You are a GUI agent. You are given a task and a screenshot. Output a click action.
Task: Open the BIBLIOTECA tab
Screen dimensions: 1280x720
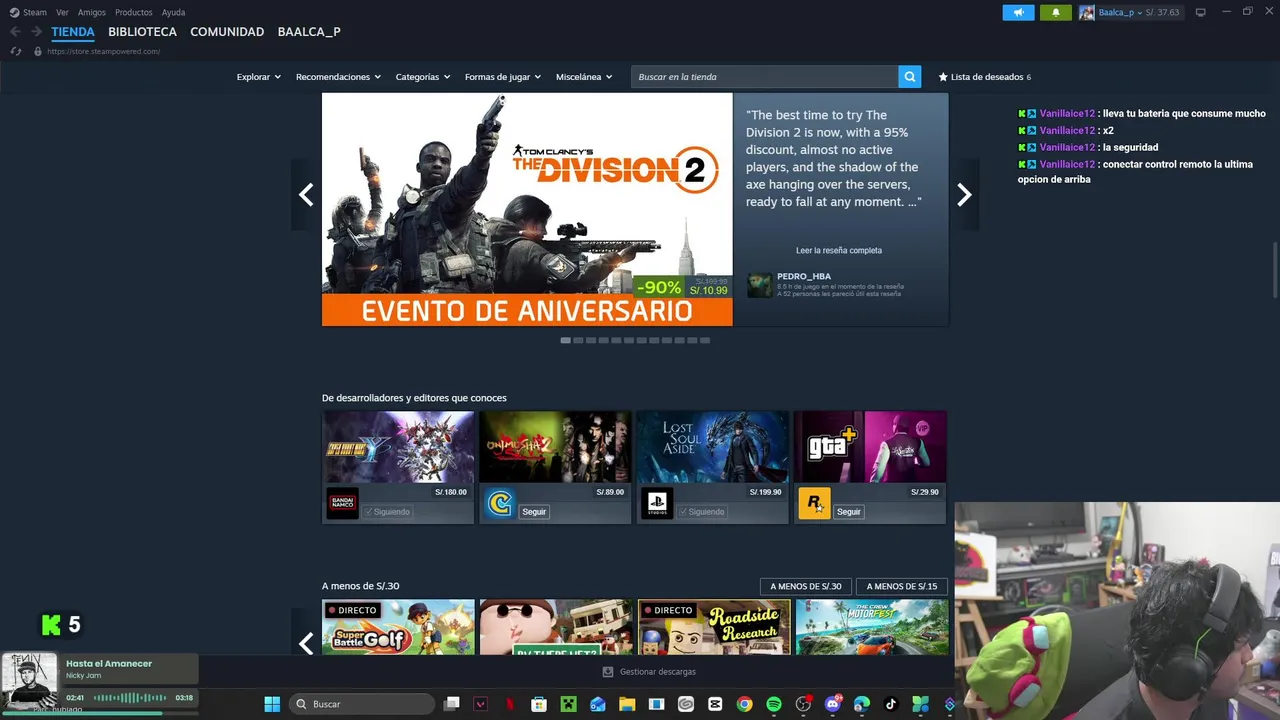click(x=142, y=32)
